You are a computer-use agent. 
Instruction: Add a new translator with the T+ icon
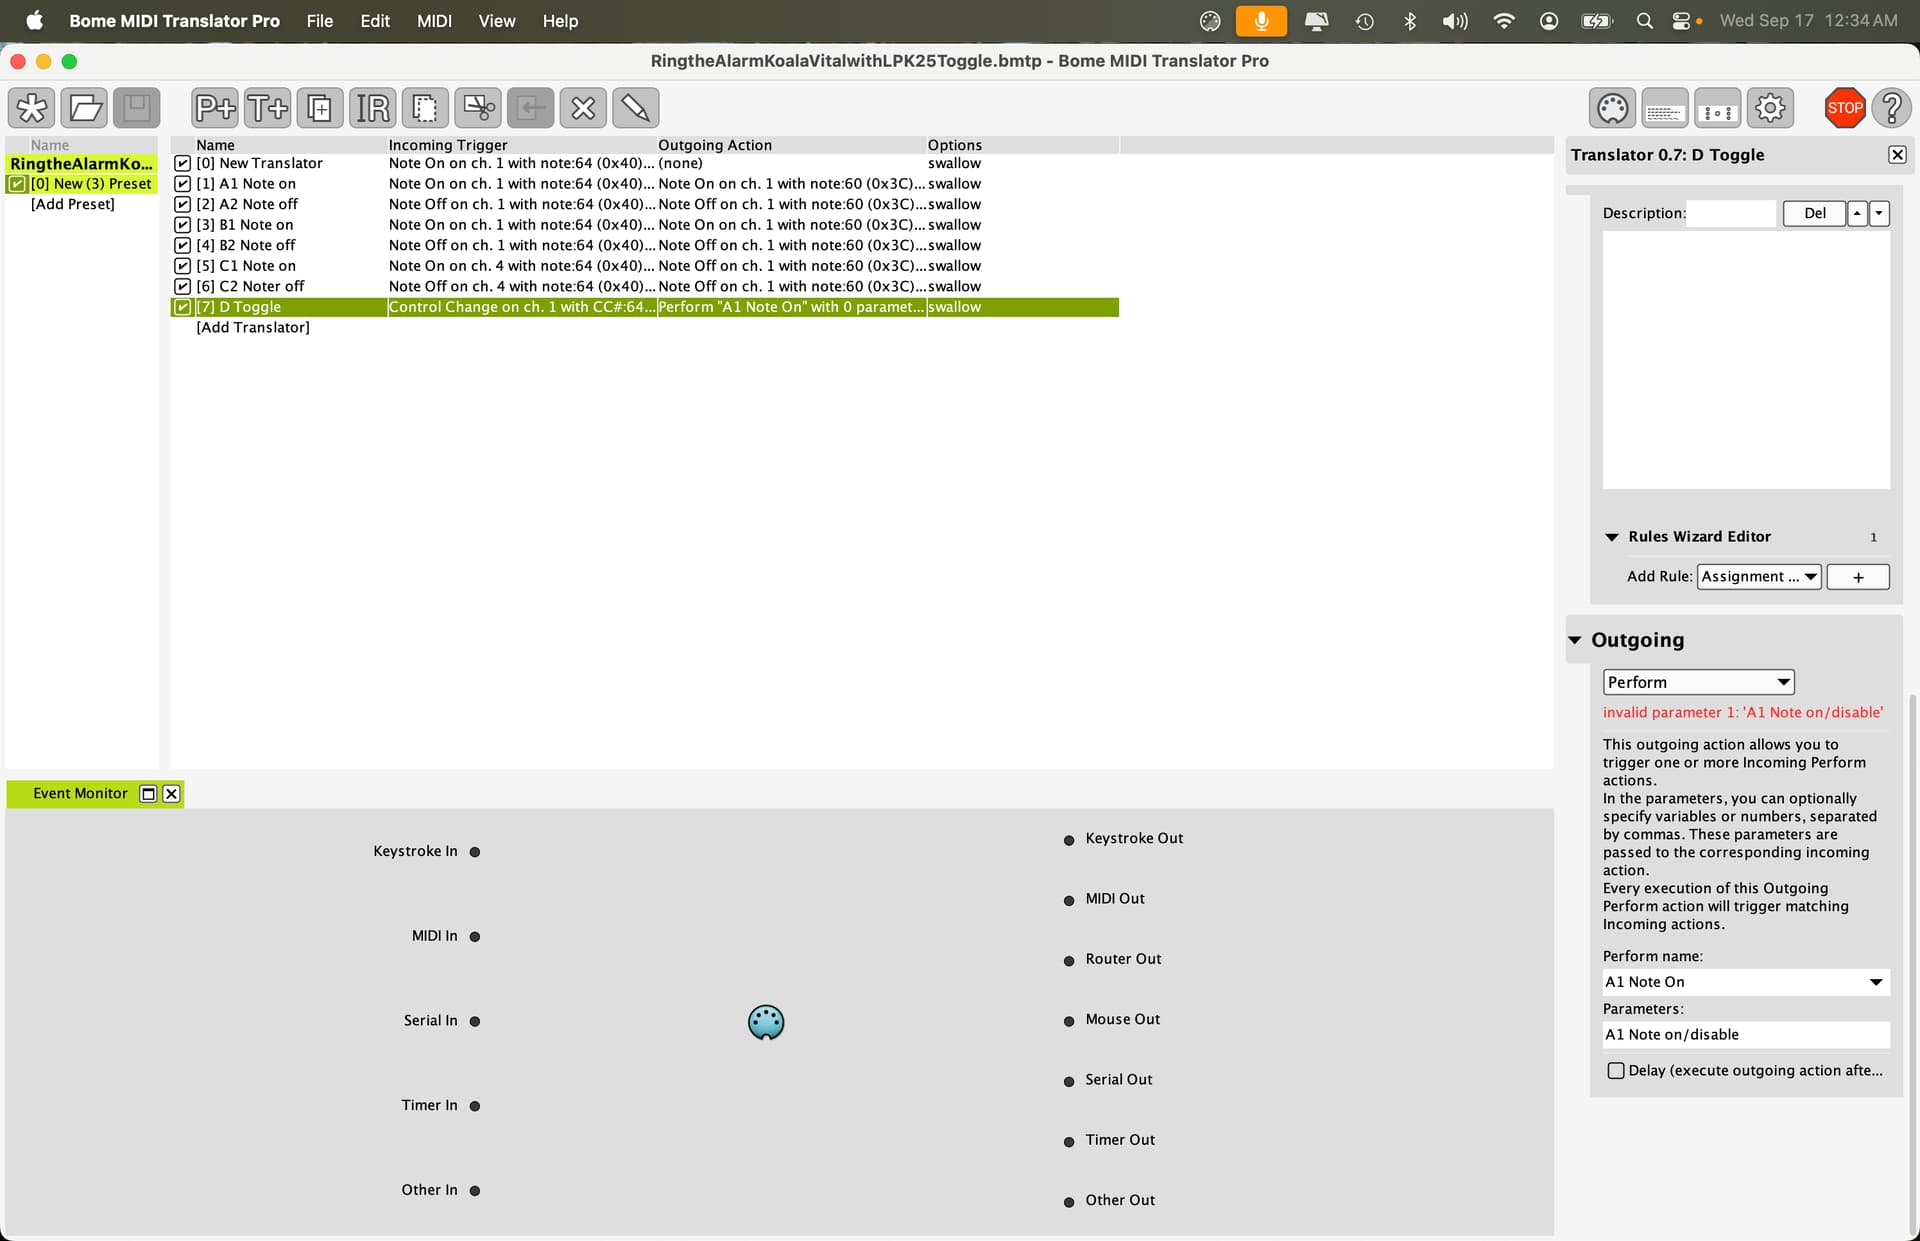[267, 108]
